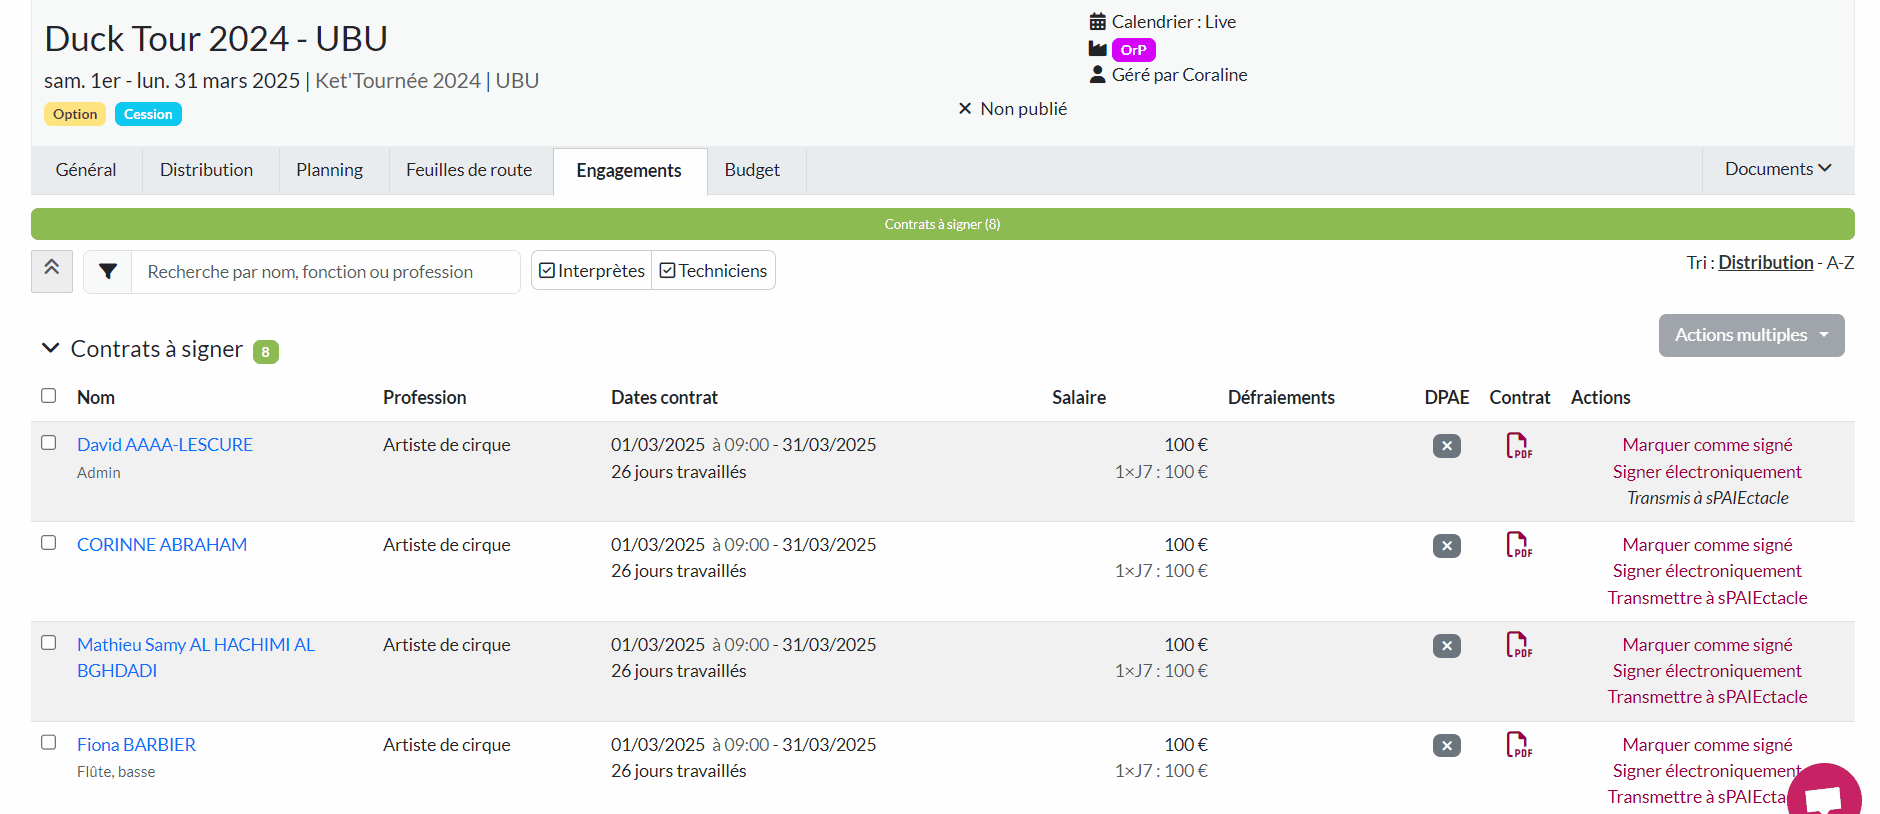Collapse the Contrats à signer section
This screenshot has height=814, width=1880.
(50, 349)
